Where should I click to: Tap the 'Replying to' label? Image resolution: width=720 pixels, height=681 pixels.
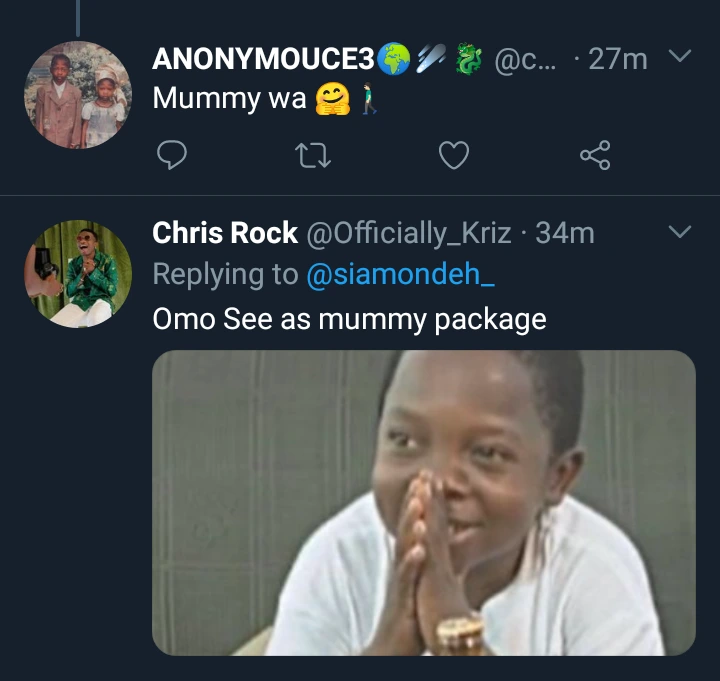pyautogui.click(x=225, y=275)
